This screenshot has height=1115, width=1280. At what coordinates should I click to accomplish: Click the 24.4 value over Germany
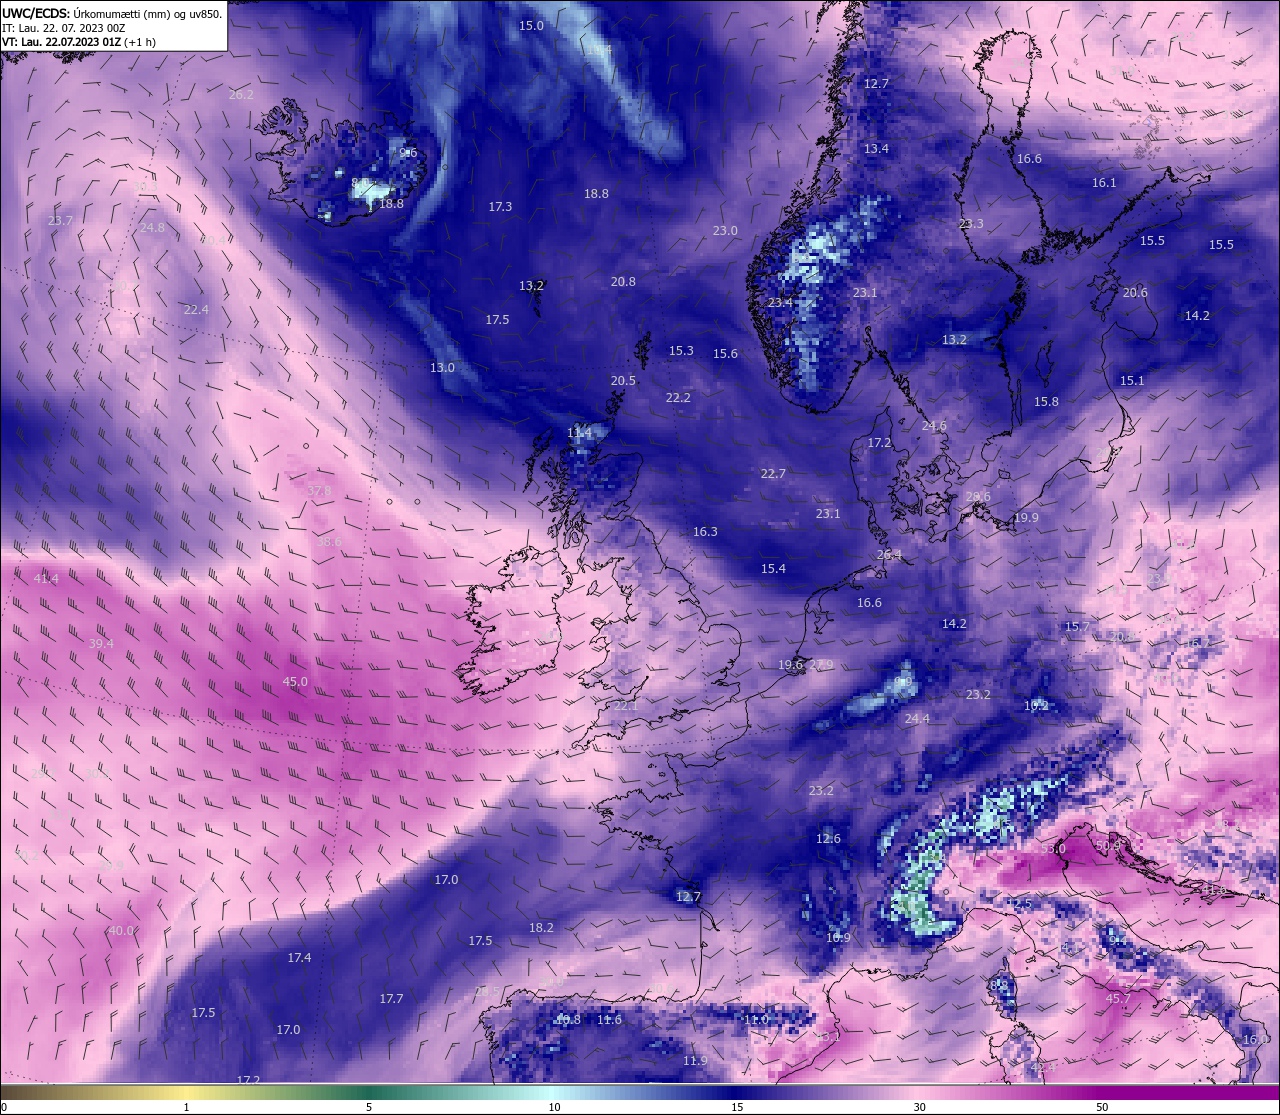(x=917, y=719)
